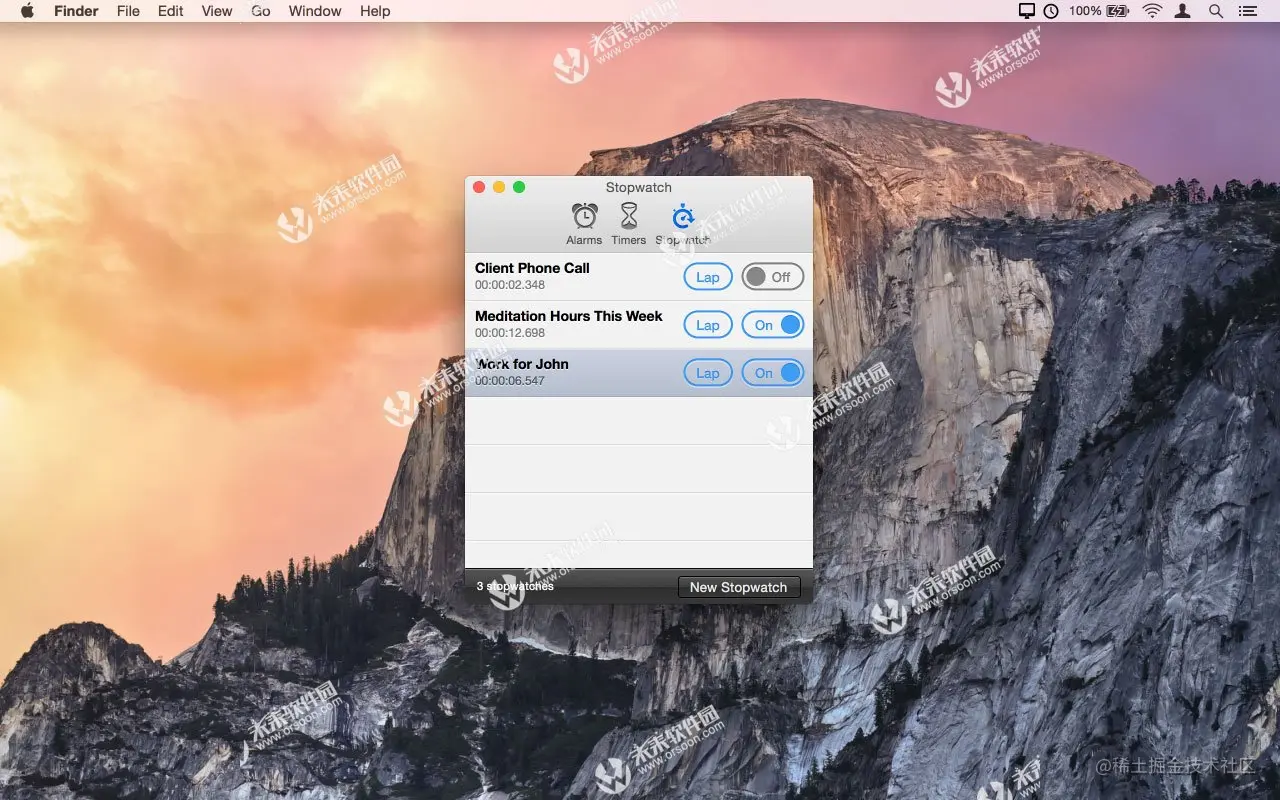This screenshot has height=800, width=1280.
Task: Click the elapsed time 00:00:06.547
Action: pos(510,381)
